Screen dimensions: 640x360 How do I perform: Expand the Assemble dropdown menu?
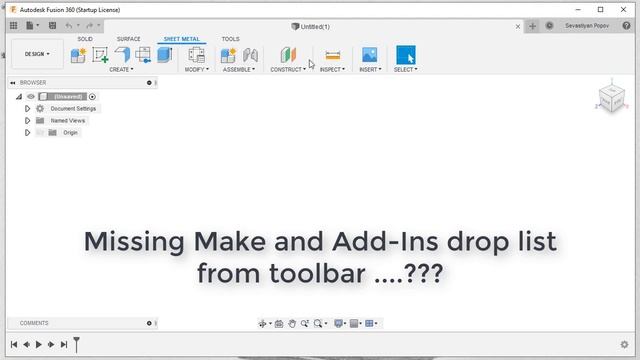[x=239, y=69]
